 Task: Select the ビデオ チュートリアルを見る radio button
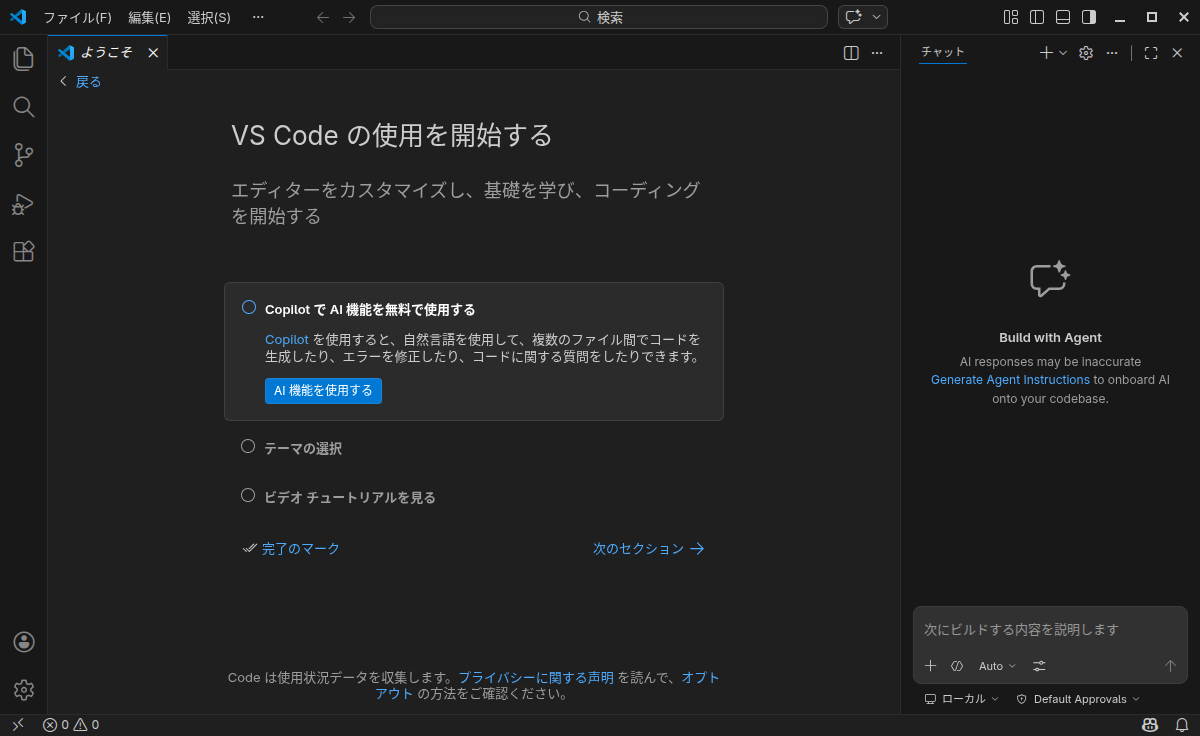[248, 494]
